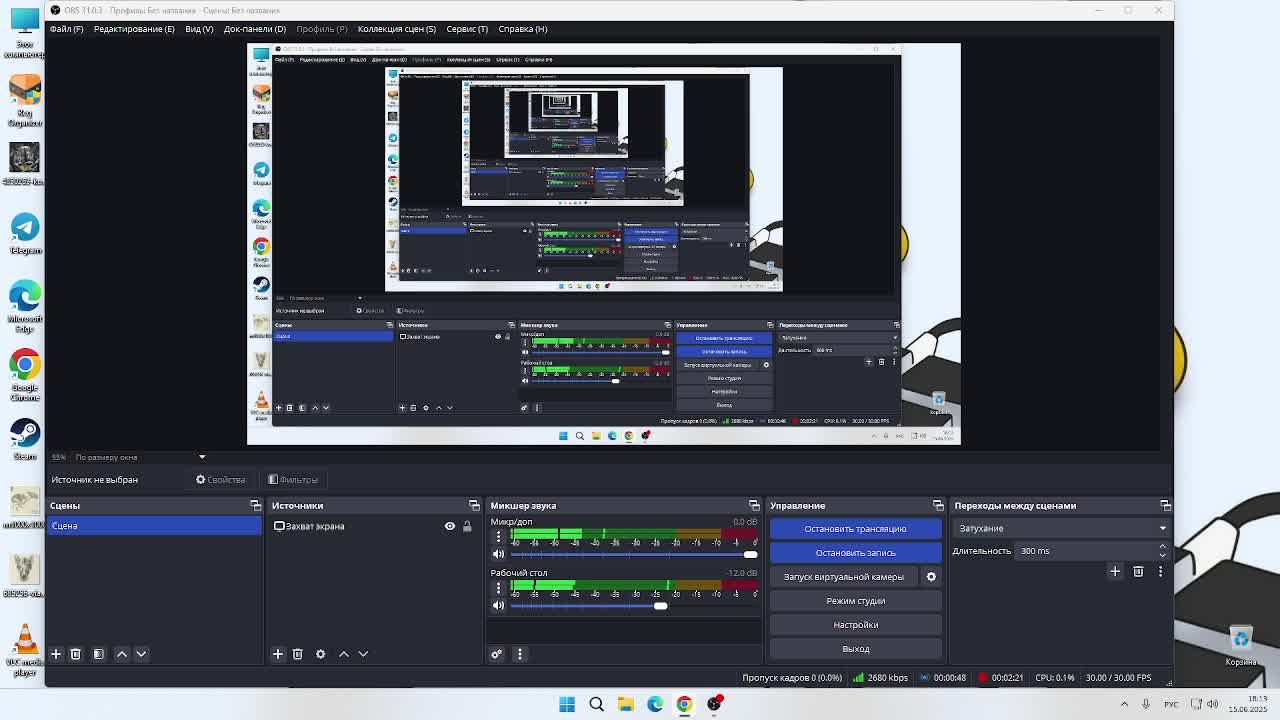Remove the selected scene with trash icon
Viewport: 1280px width, 720px height.
coord(75,654)
